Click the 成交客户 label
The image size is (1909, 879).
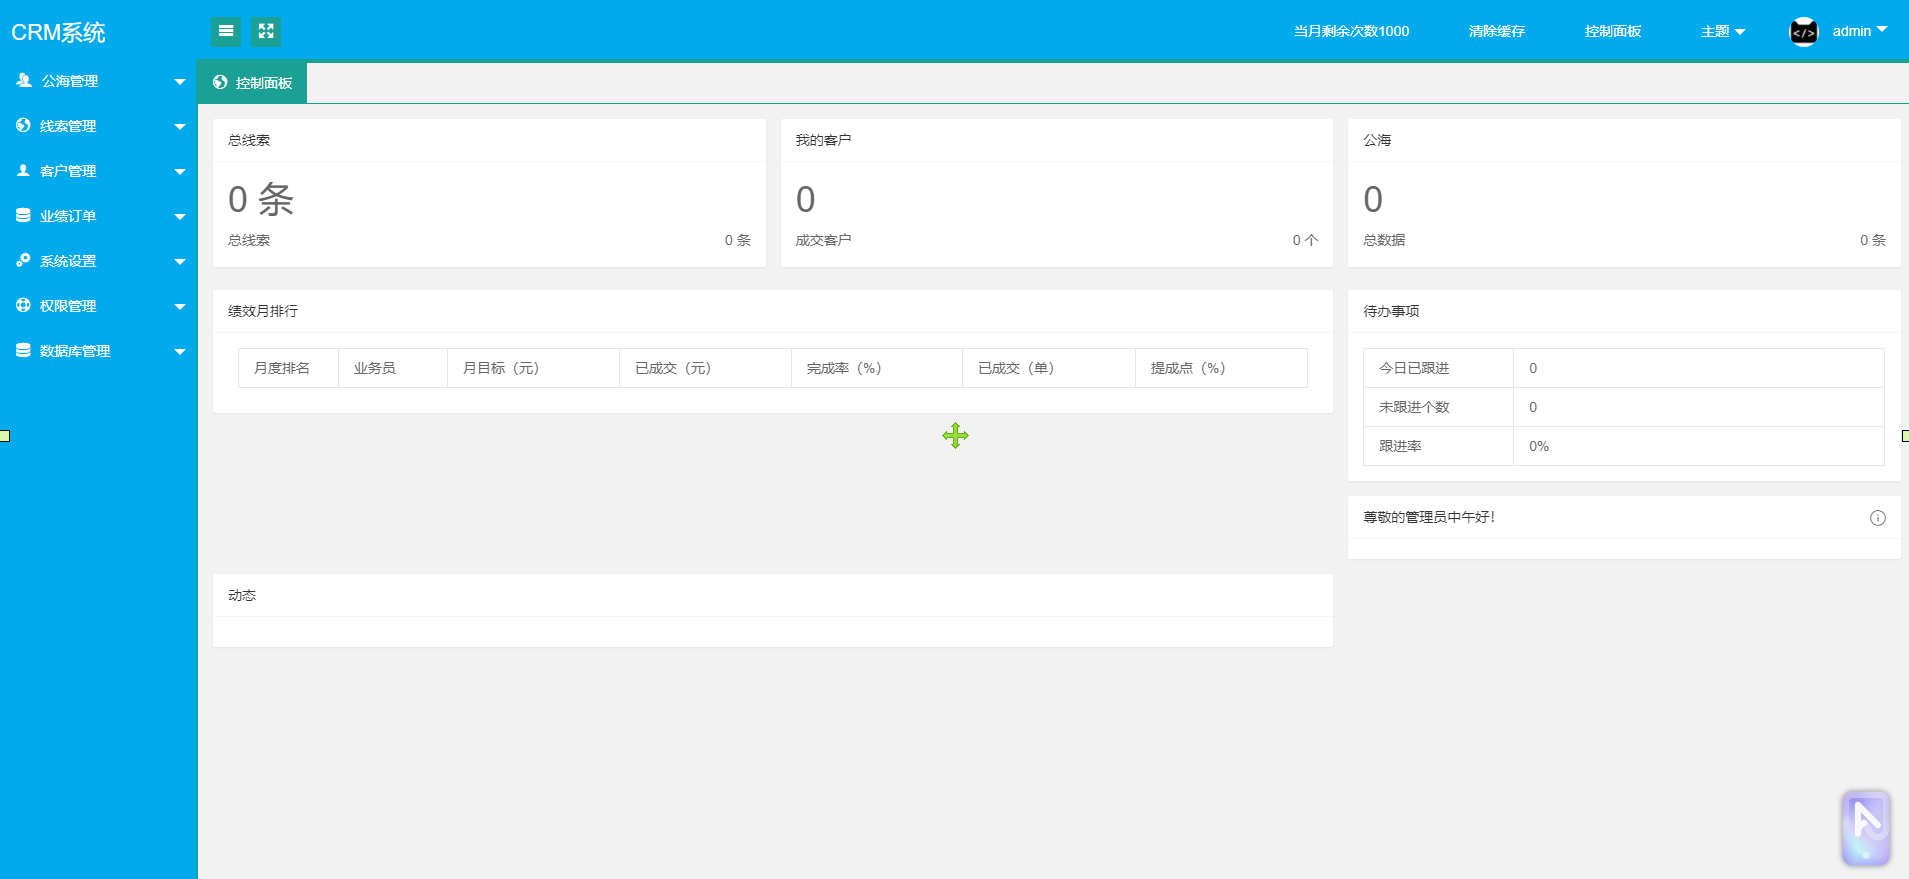click(823, 240)
